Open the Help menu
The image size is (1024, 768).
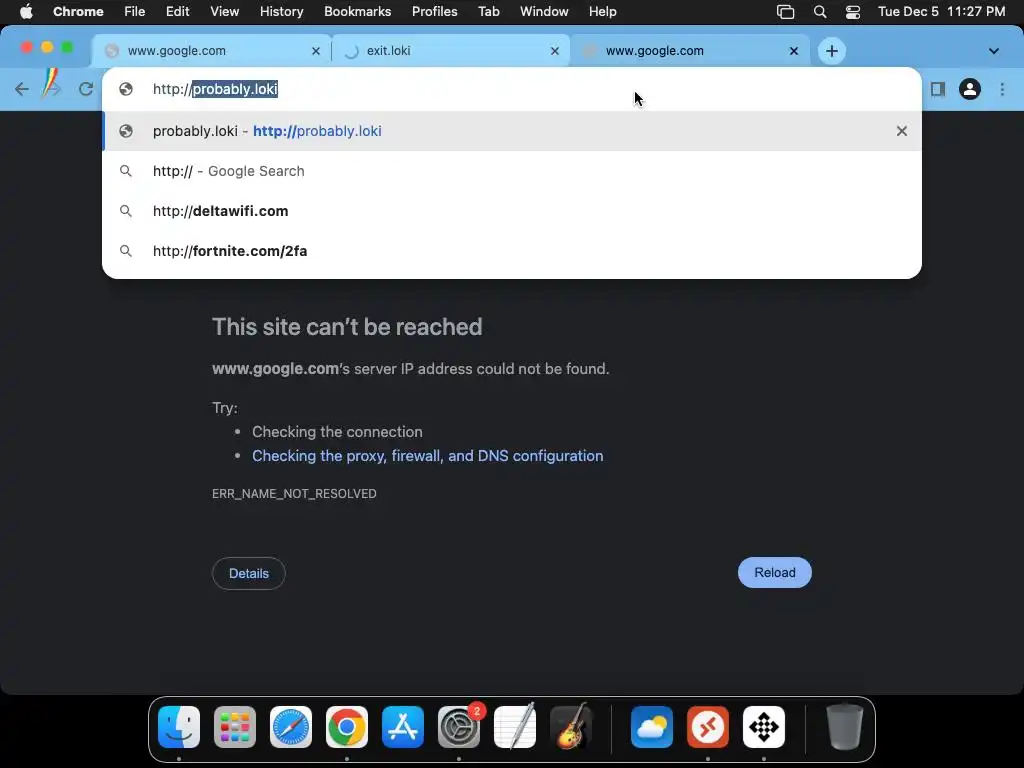(602, 12)
